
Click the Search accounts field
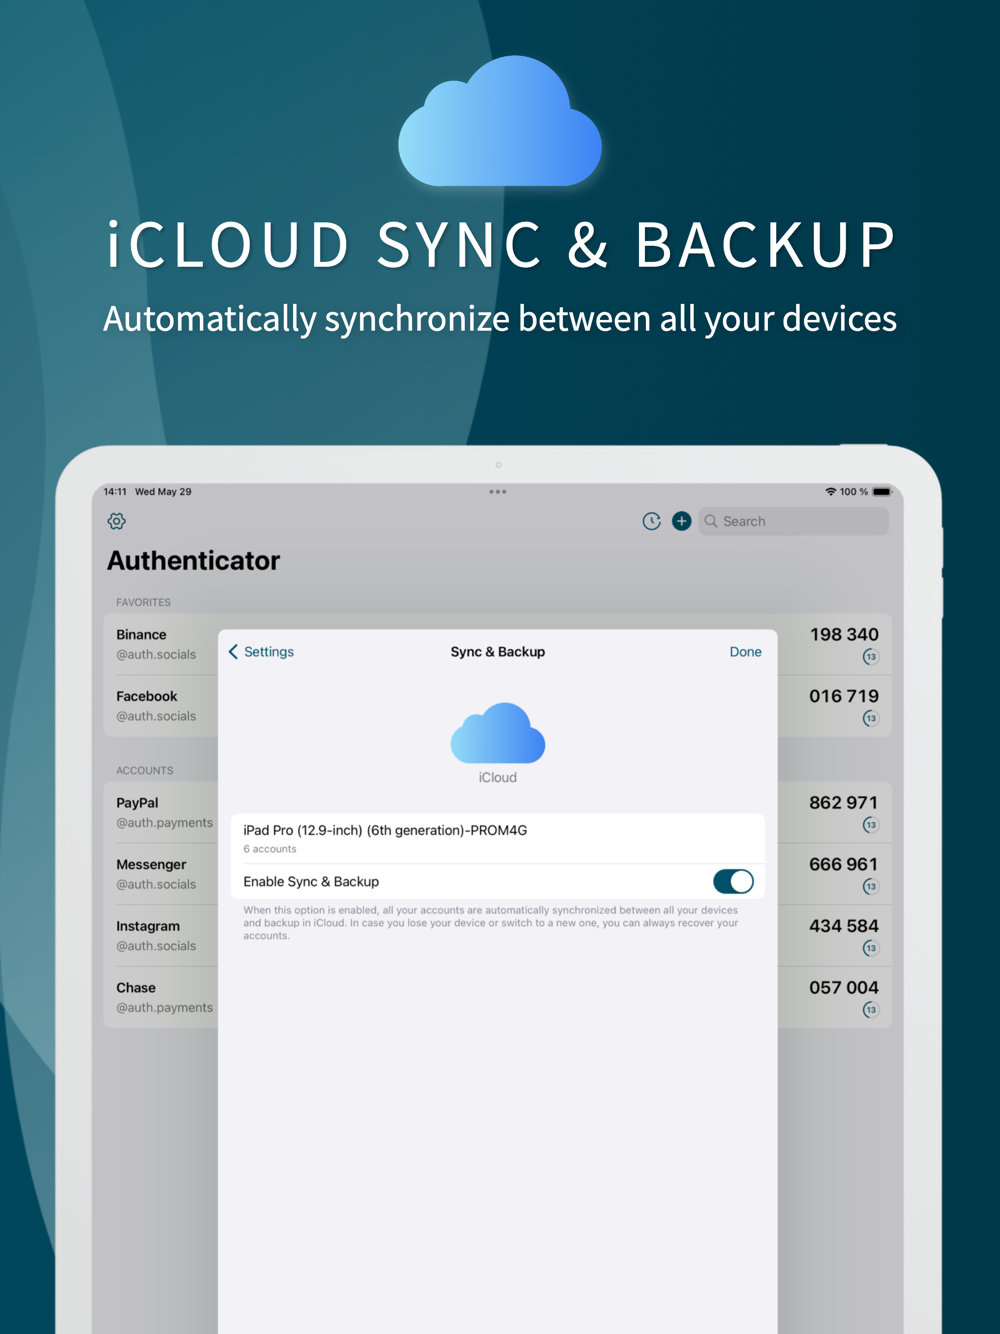point(793,521)
